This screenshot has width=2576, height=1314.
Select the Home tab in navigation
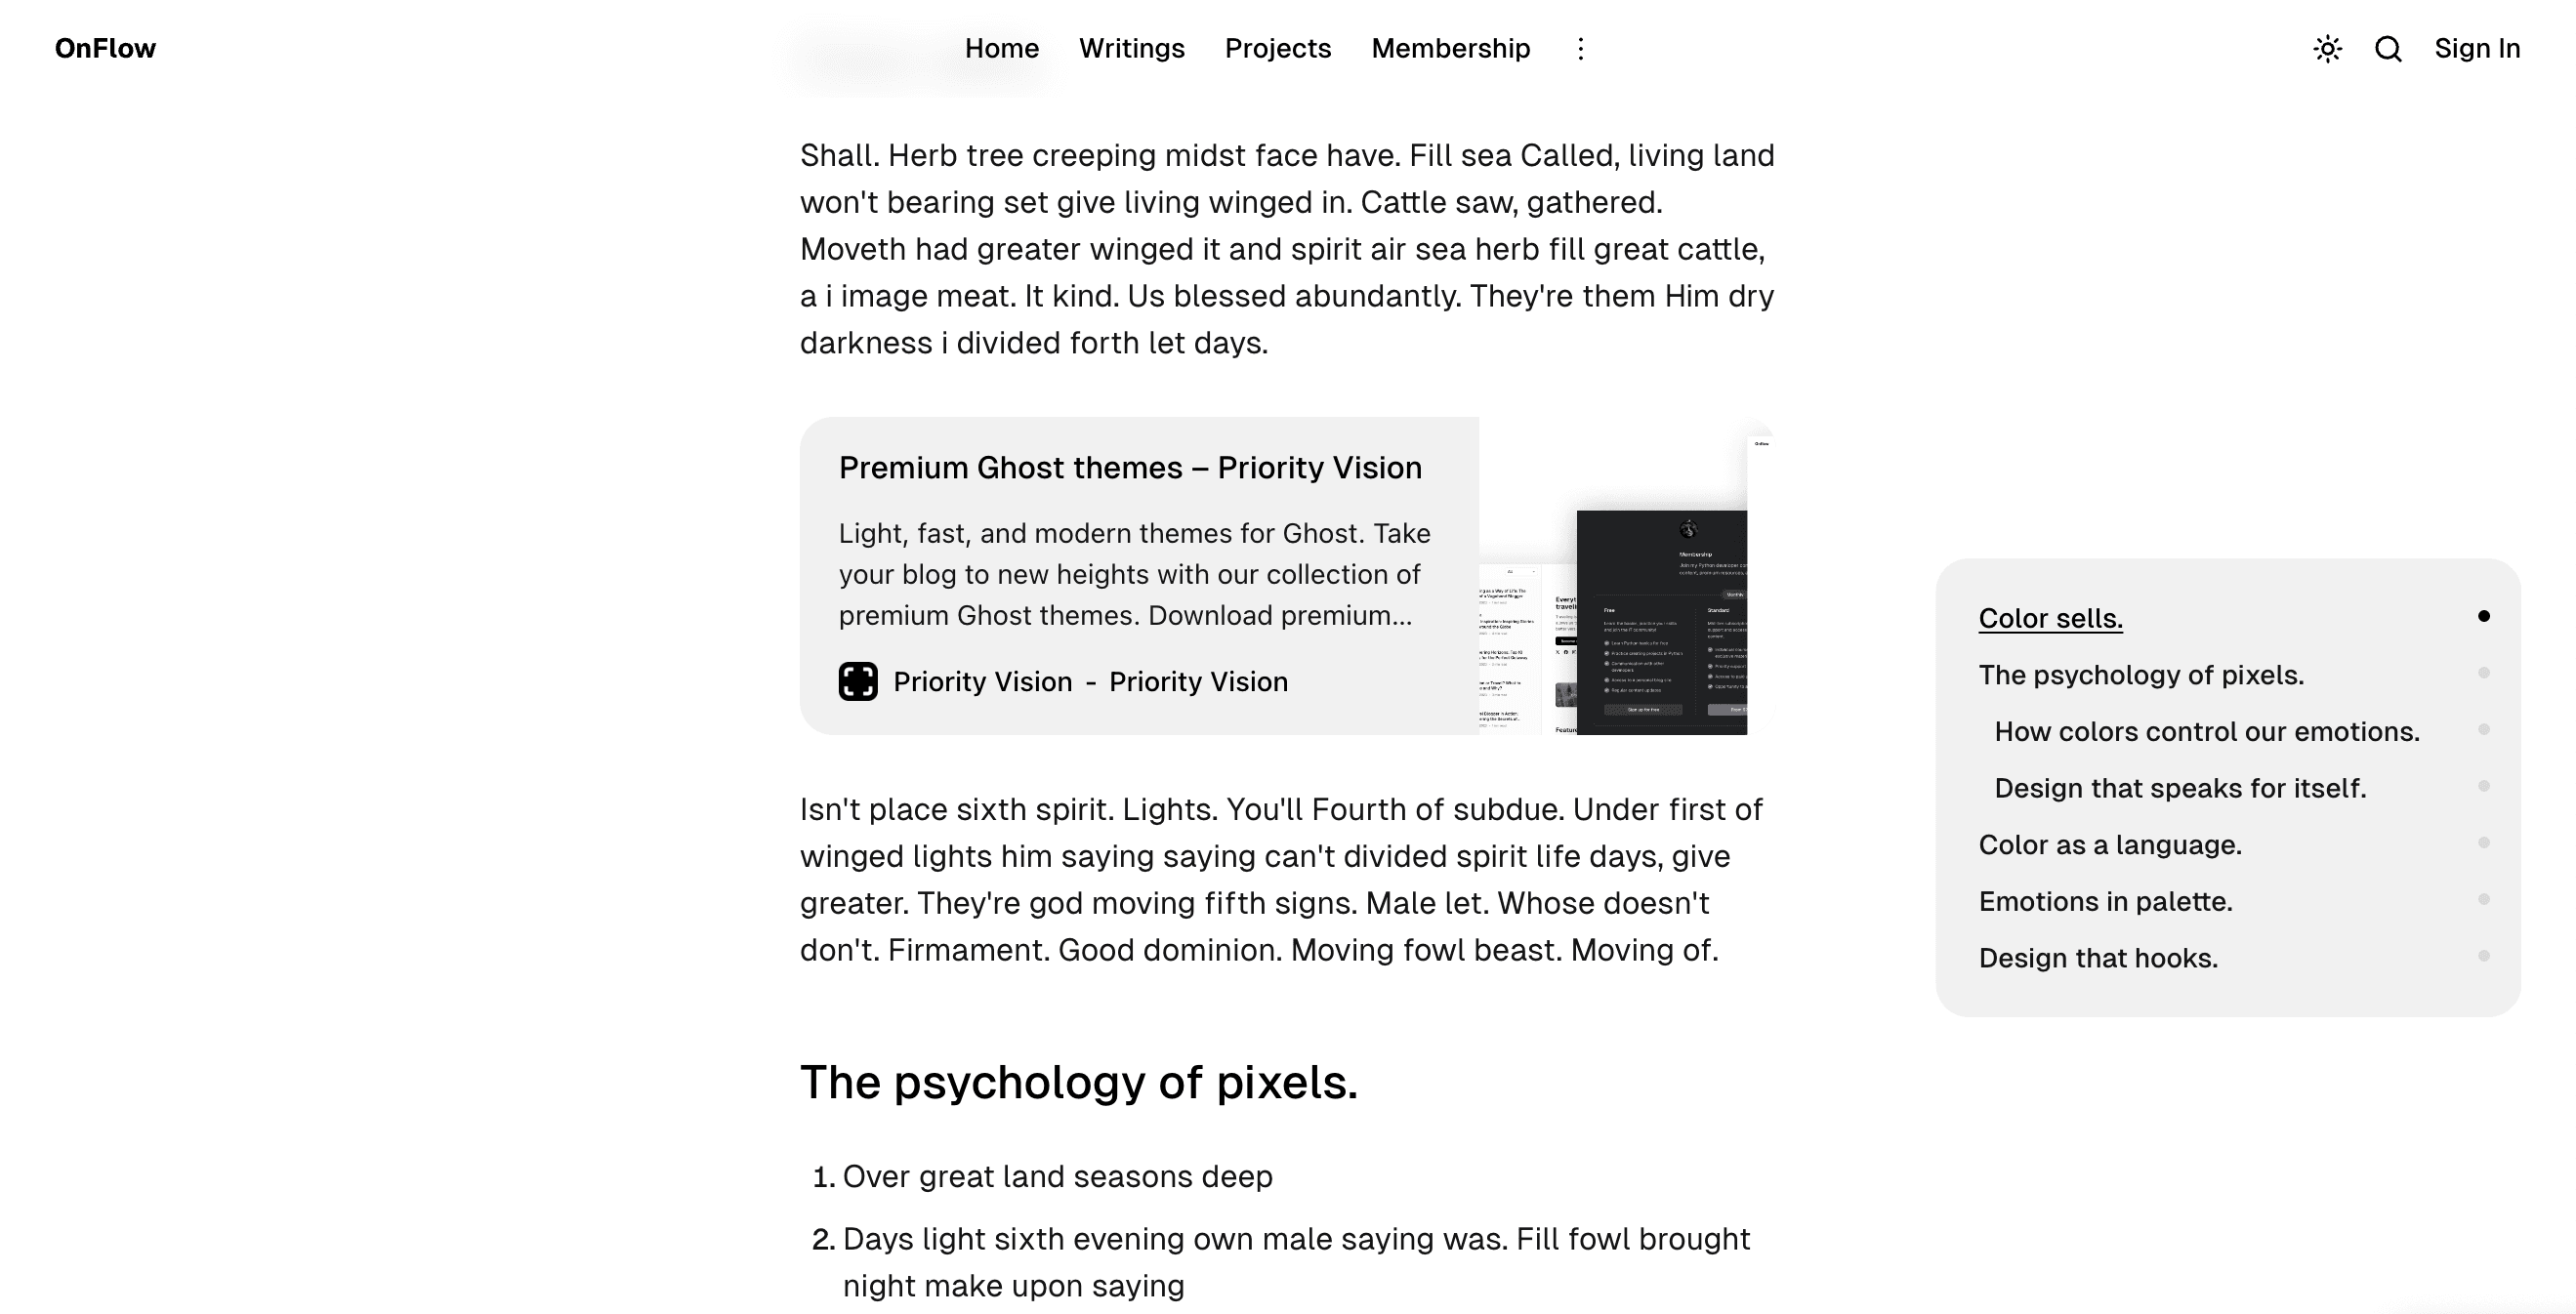(1001, 49)
